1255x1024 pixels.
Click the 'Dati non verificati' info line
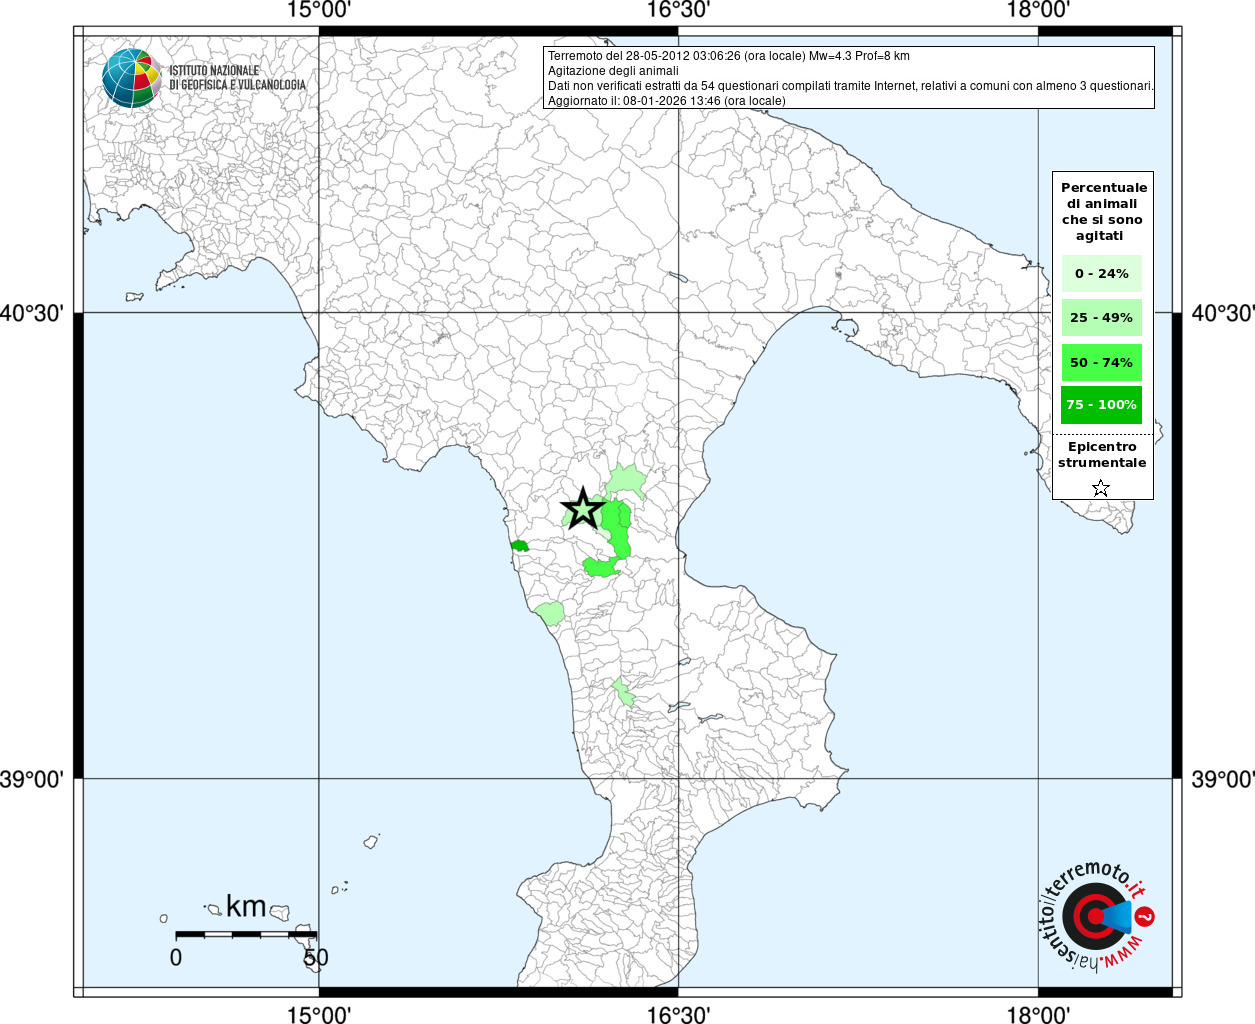[851, 86]
